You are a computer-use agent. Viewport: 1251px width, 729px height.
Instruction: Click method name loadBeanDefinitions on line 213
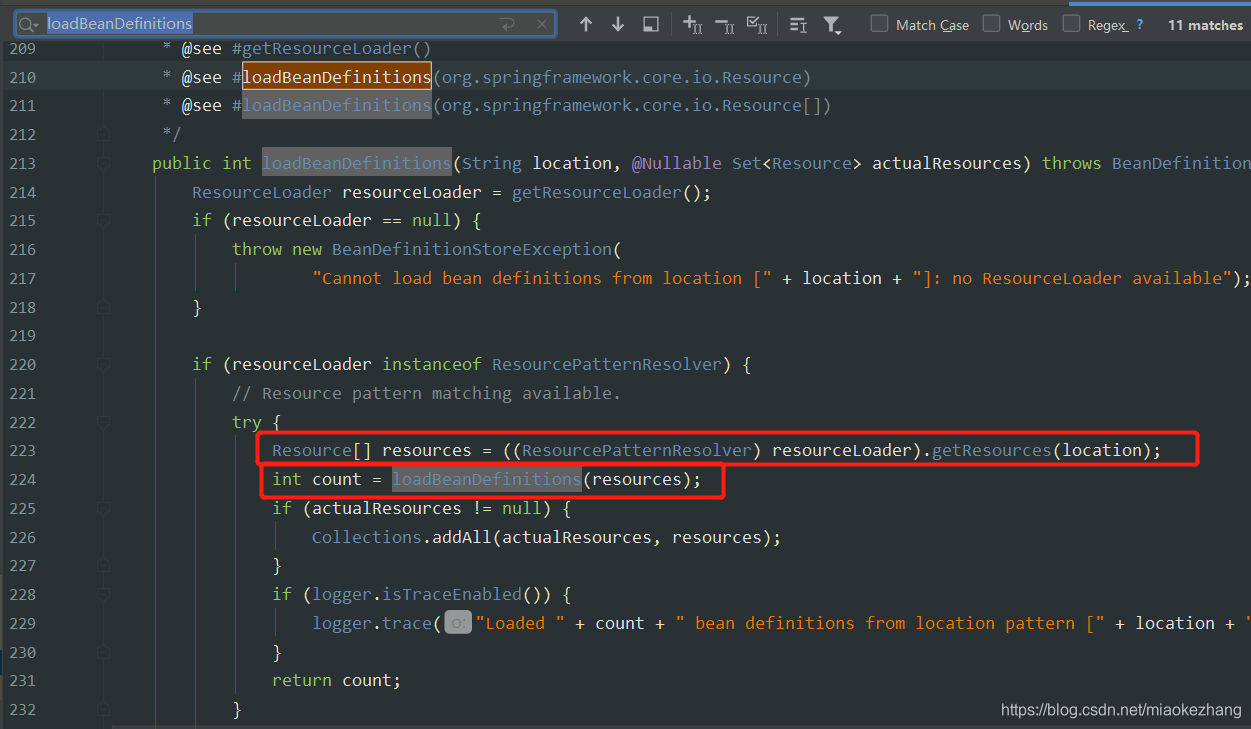357,163
